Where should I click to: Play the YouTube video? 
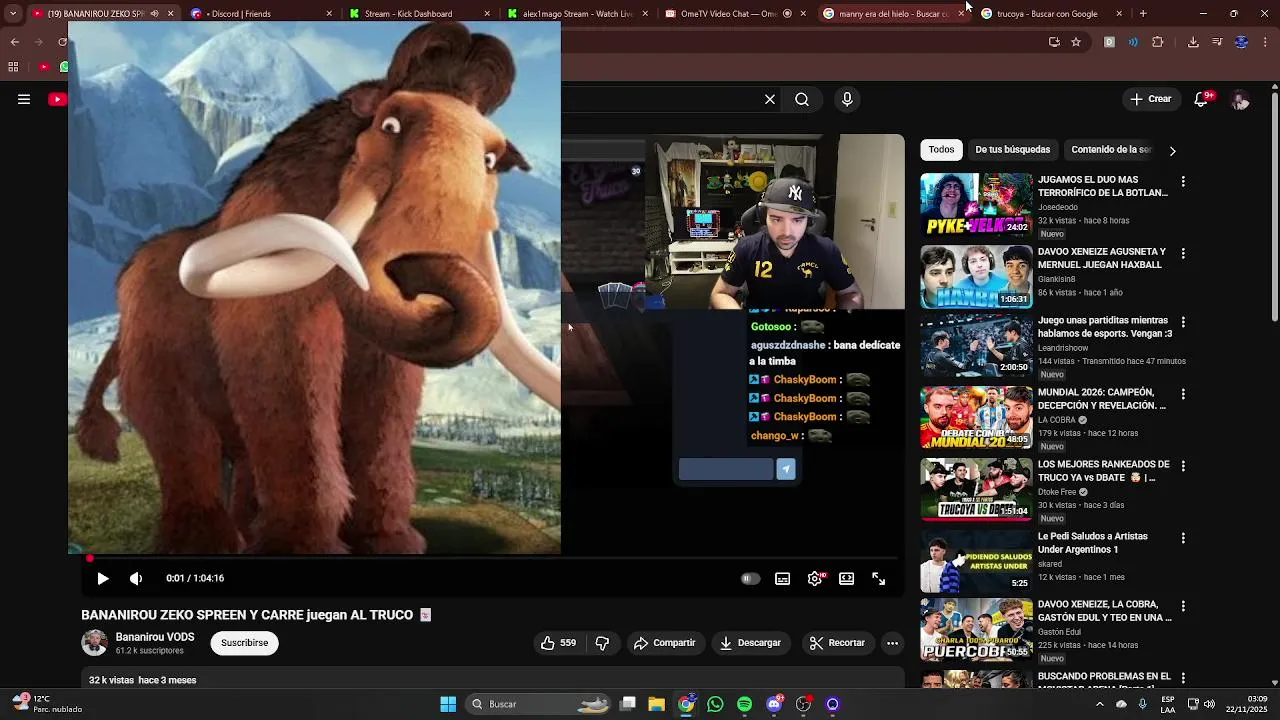(x=102, y=578)
